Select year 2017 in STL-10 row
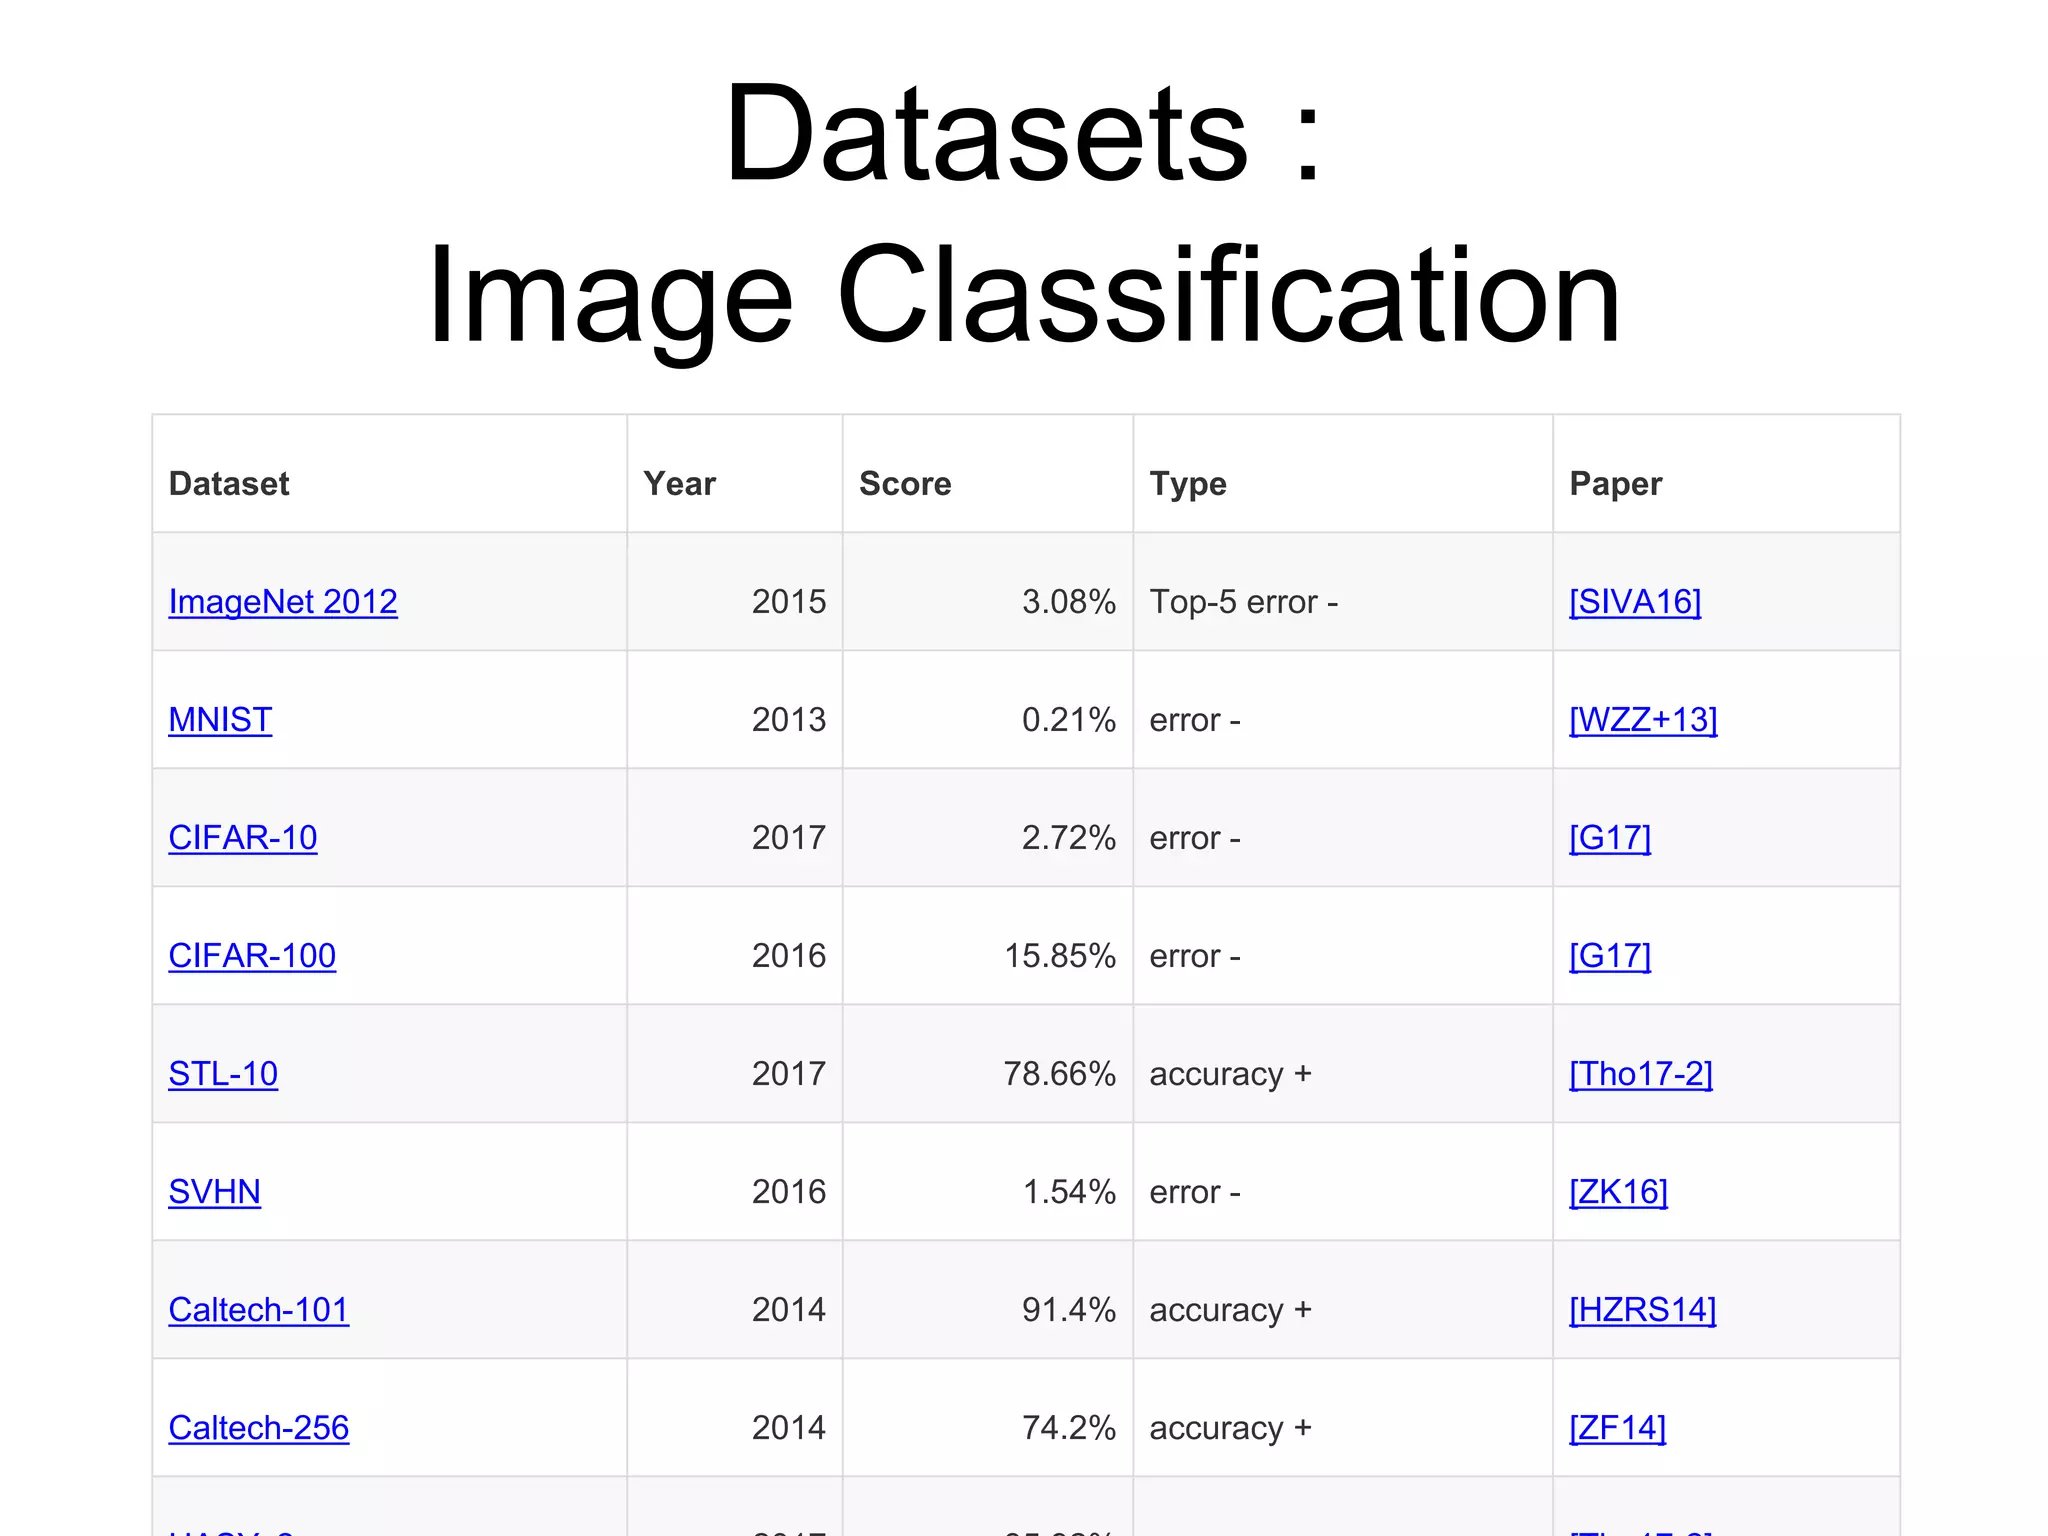Image resolution: width=2048 pixels, height=1536 pixels. [789, 1074]
